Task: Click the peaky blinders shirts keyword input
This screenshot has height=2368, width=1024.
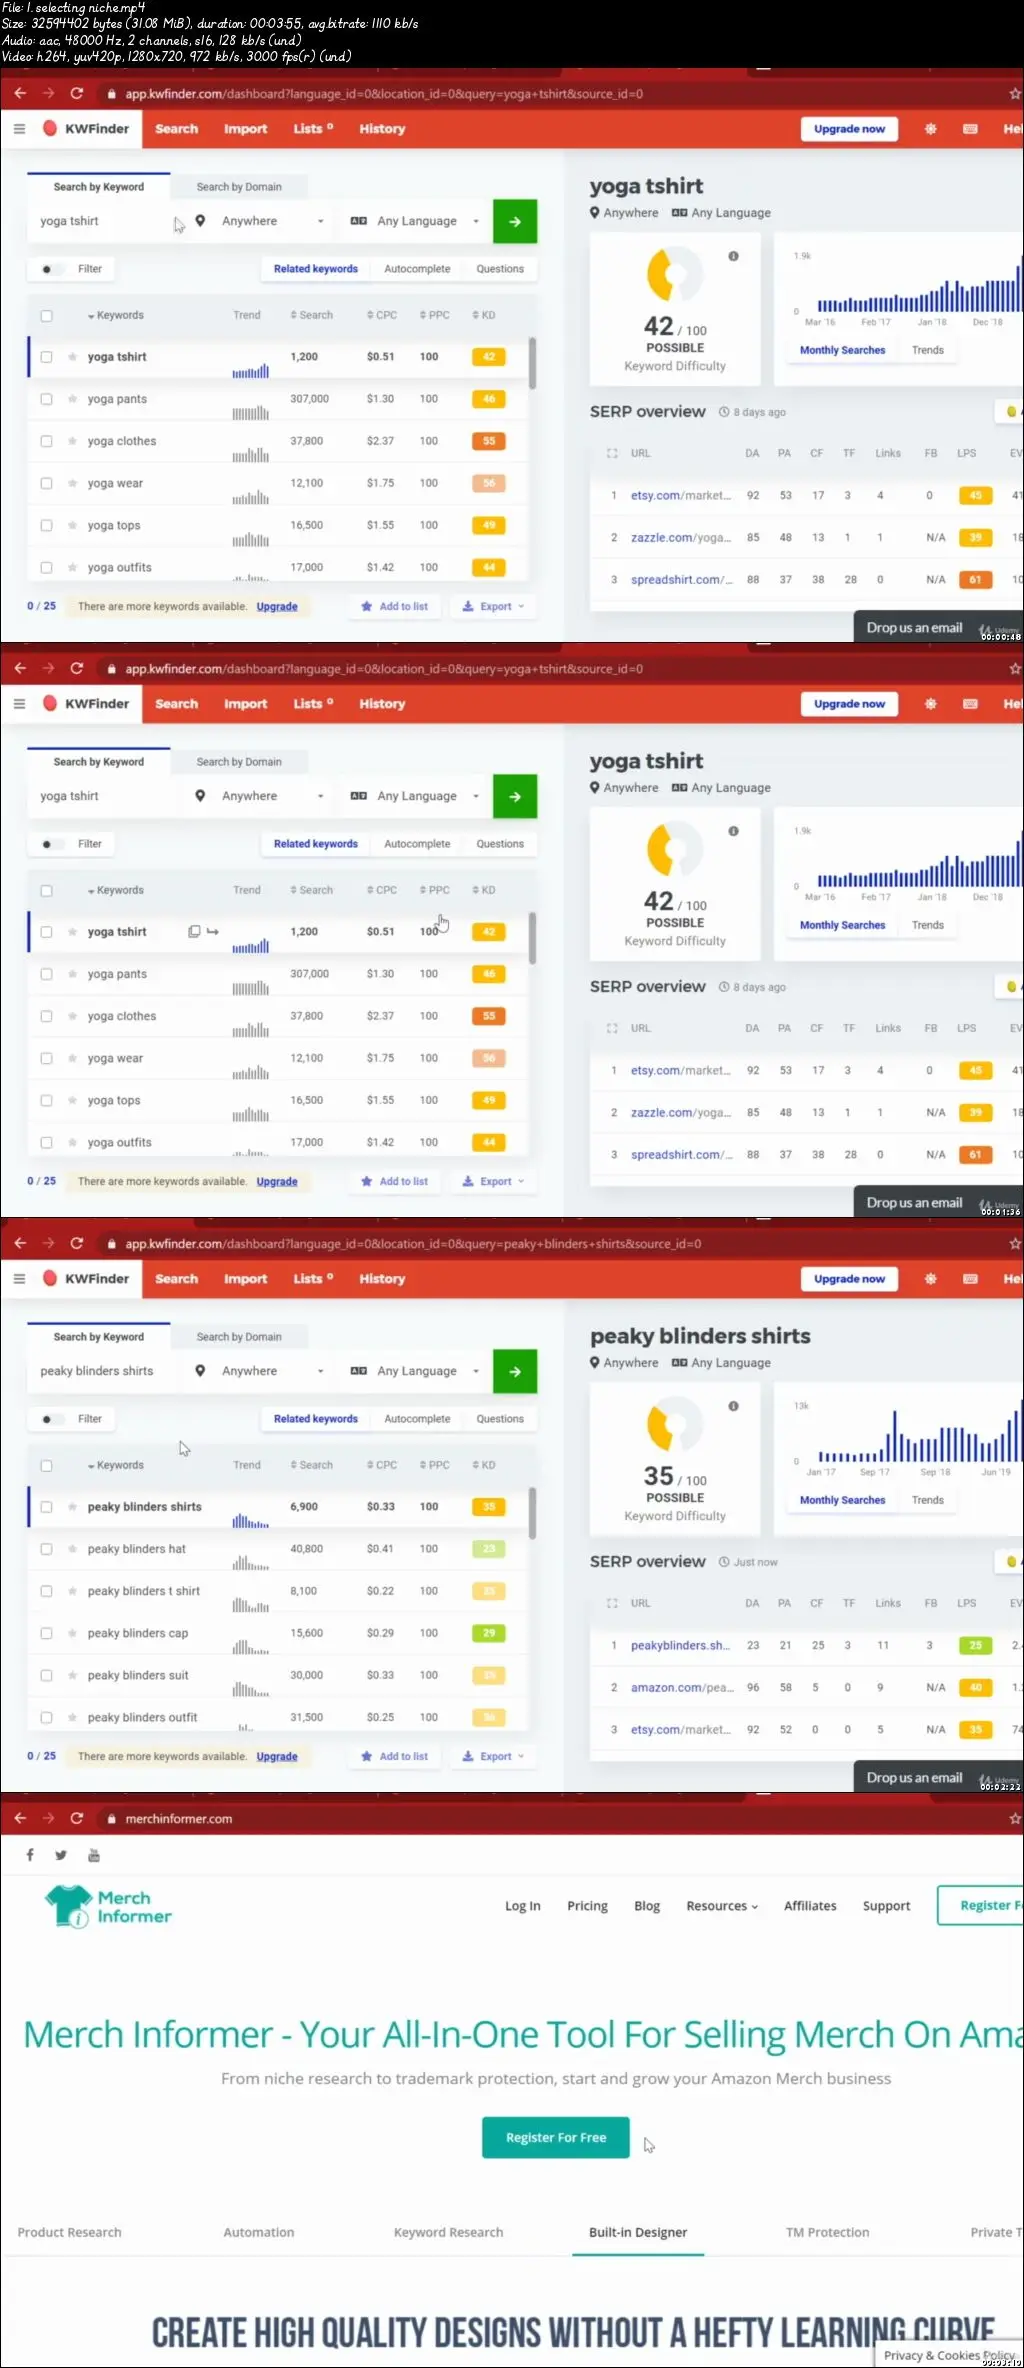Action: 105,1371
